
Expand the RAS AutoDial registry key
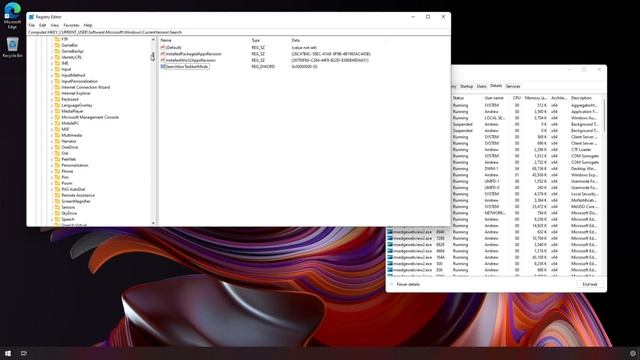point(52,189)
